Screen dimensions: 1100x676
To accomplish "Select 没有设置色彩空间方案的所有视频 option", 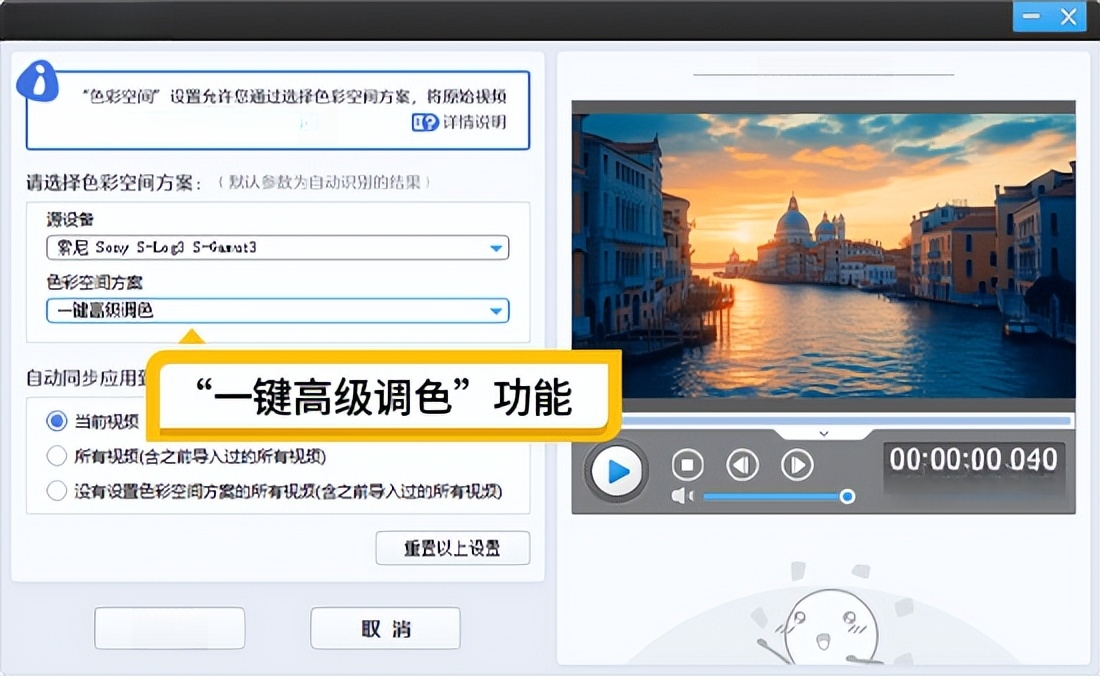I will click(57, 491).
